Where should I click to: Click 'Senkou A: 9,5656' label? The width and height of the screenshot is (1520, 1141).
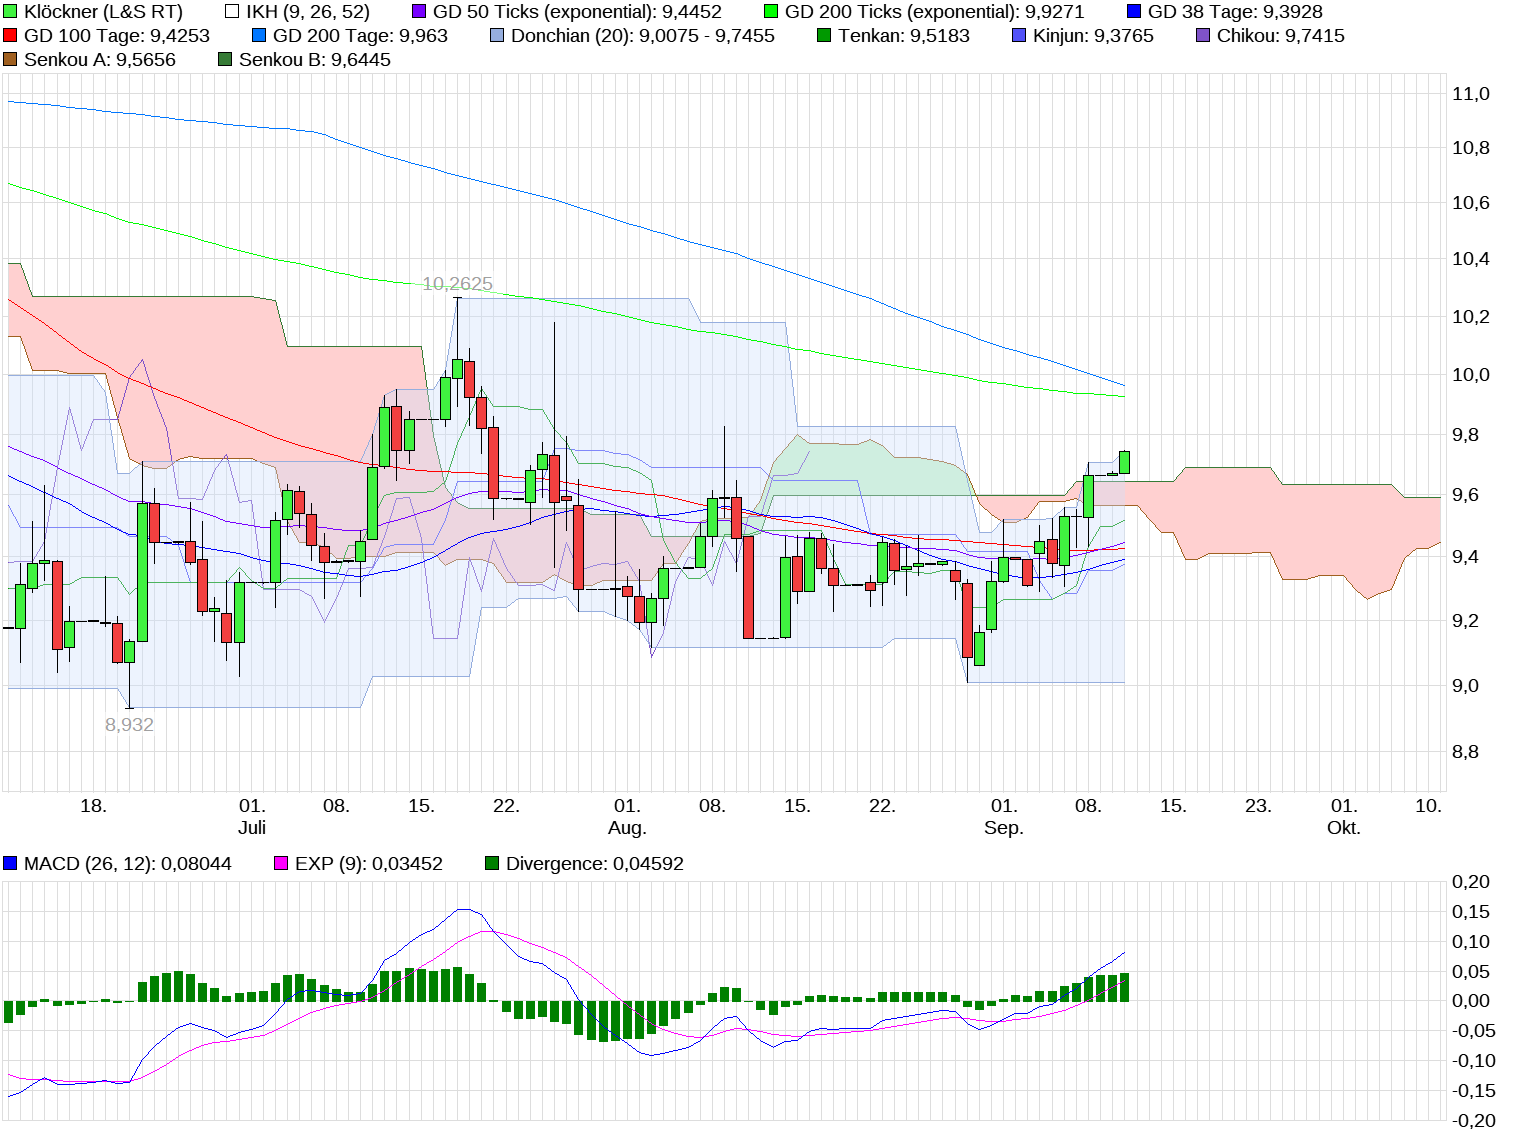(x=100, y=60)
